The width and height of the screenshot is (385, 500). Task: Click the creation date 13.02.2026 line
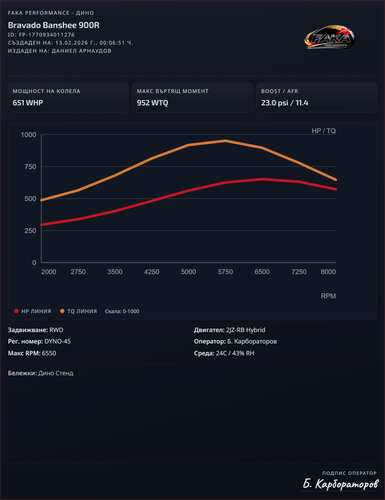(x=70, y=43)
